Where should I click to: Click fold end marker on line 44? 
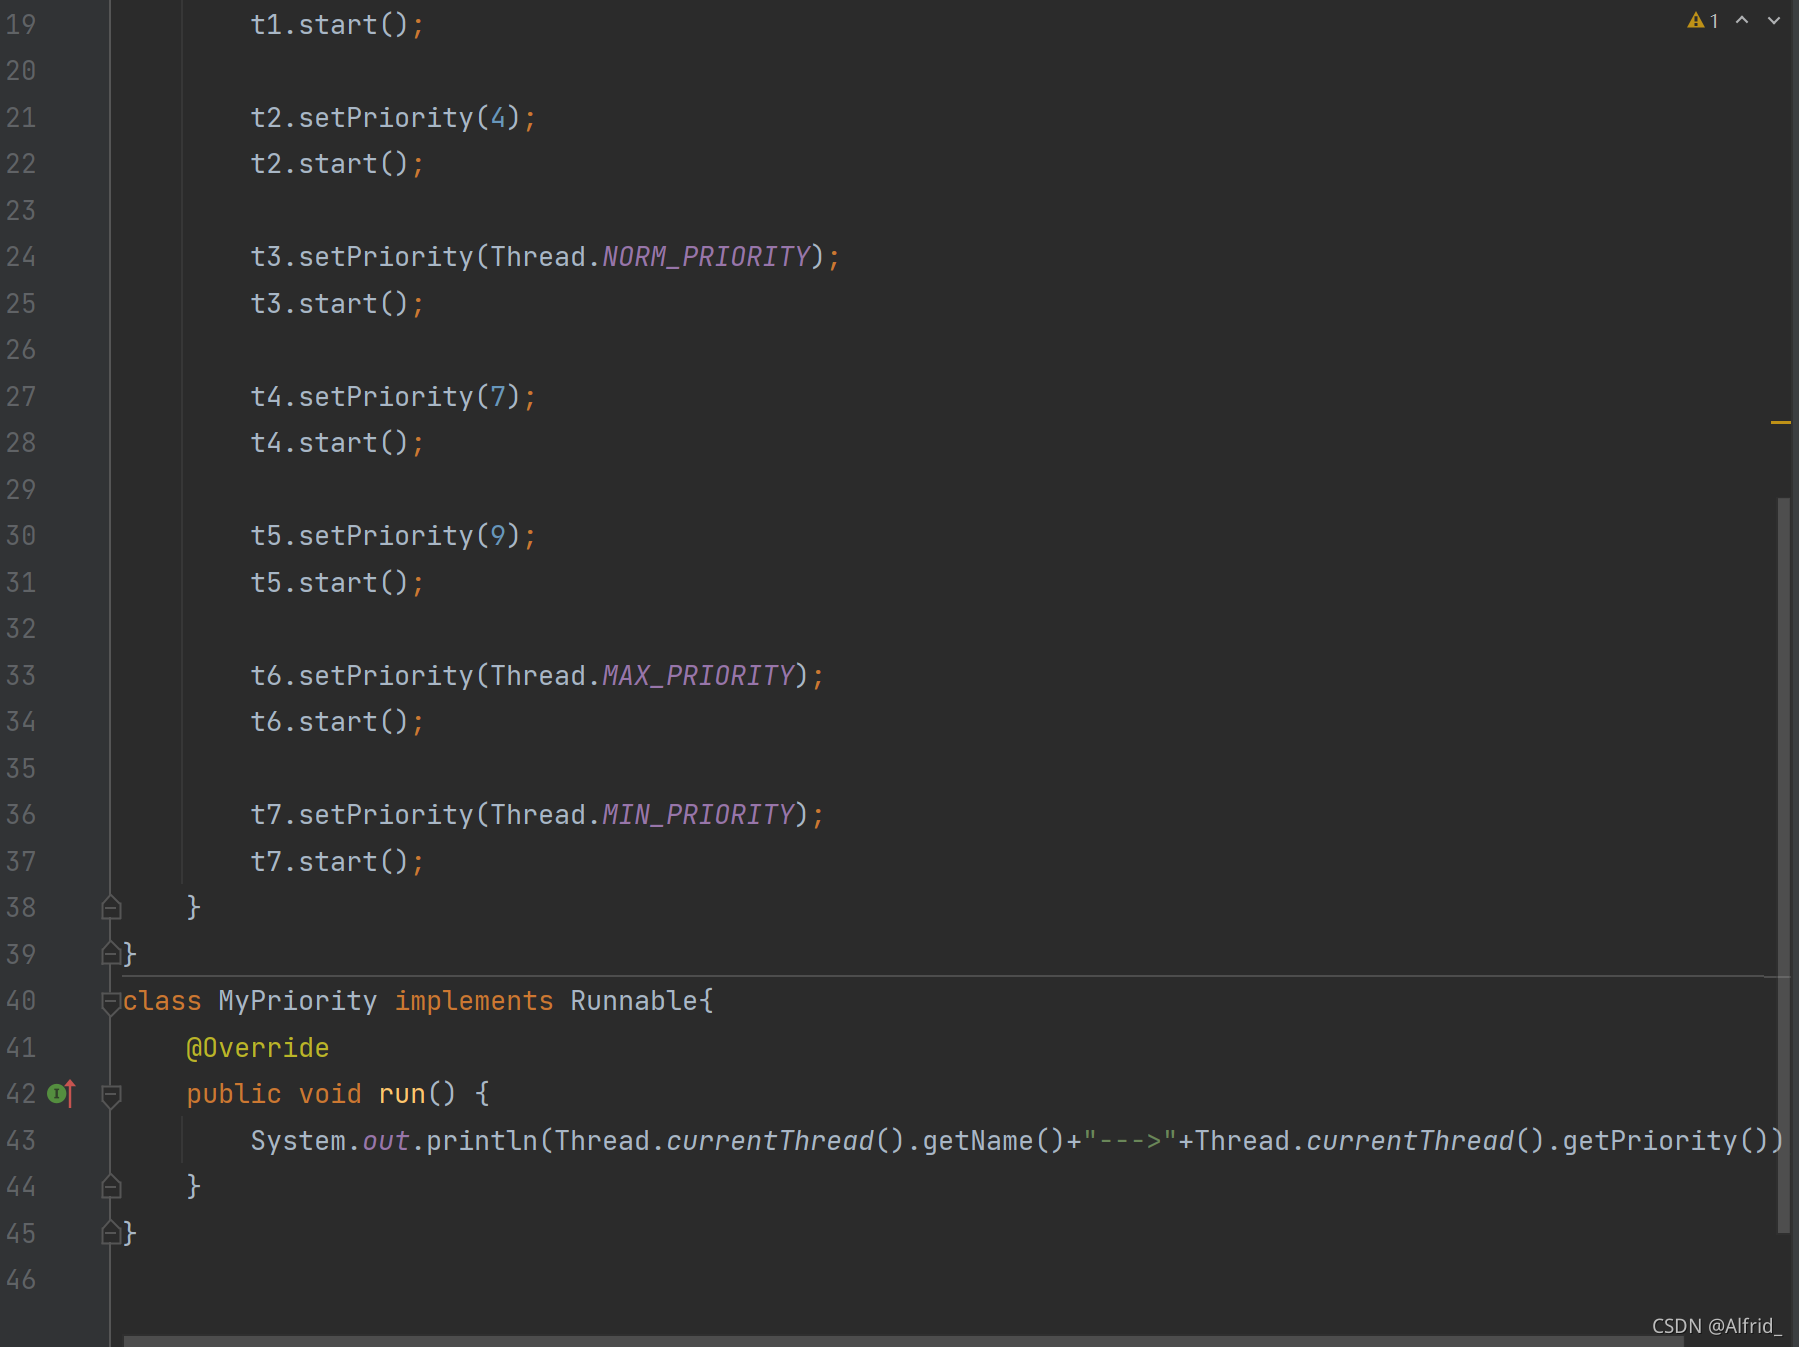(x=111, y=1186)
